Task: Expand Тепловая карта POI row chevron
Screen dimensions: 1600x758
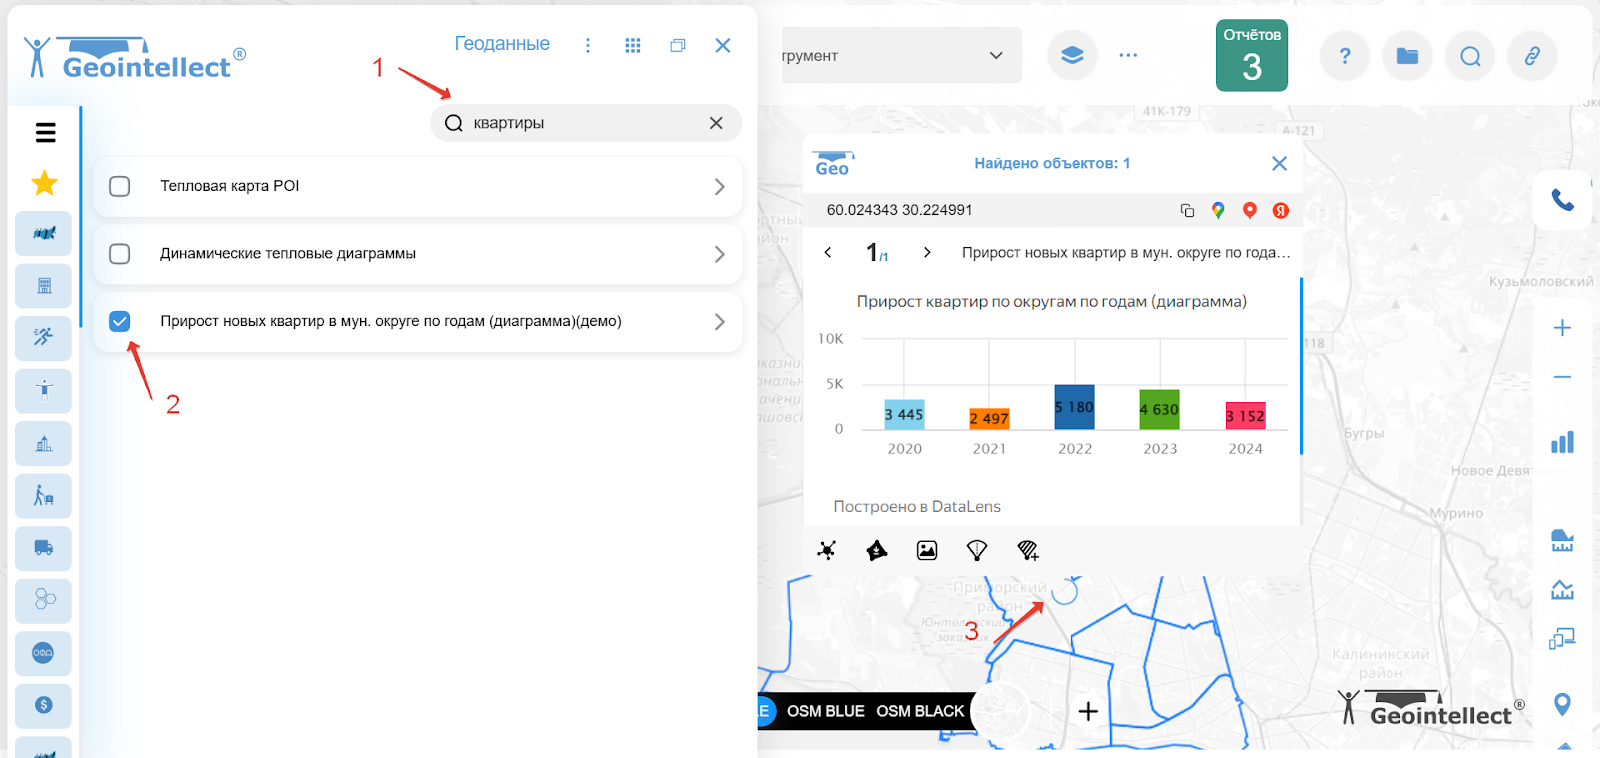Action: 719,186
